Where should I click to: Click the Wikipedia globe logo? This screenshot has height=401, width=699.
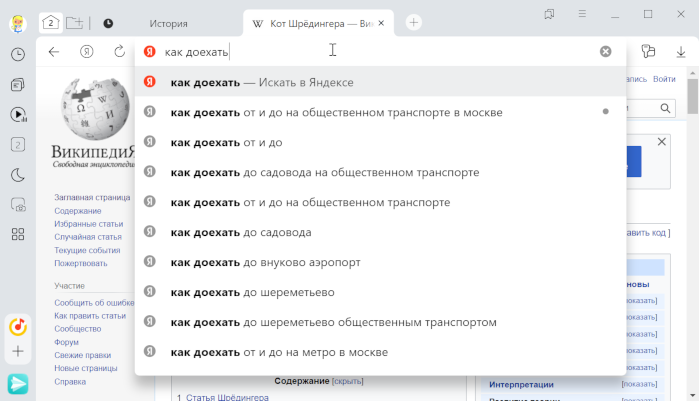click(x=95, y=109)
